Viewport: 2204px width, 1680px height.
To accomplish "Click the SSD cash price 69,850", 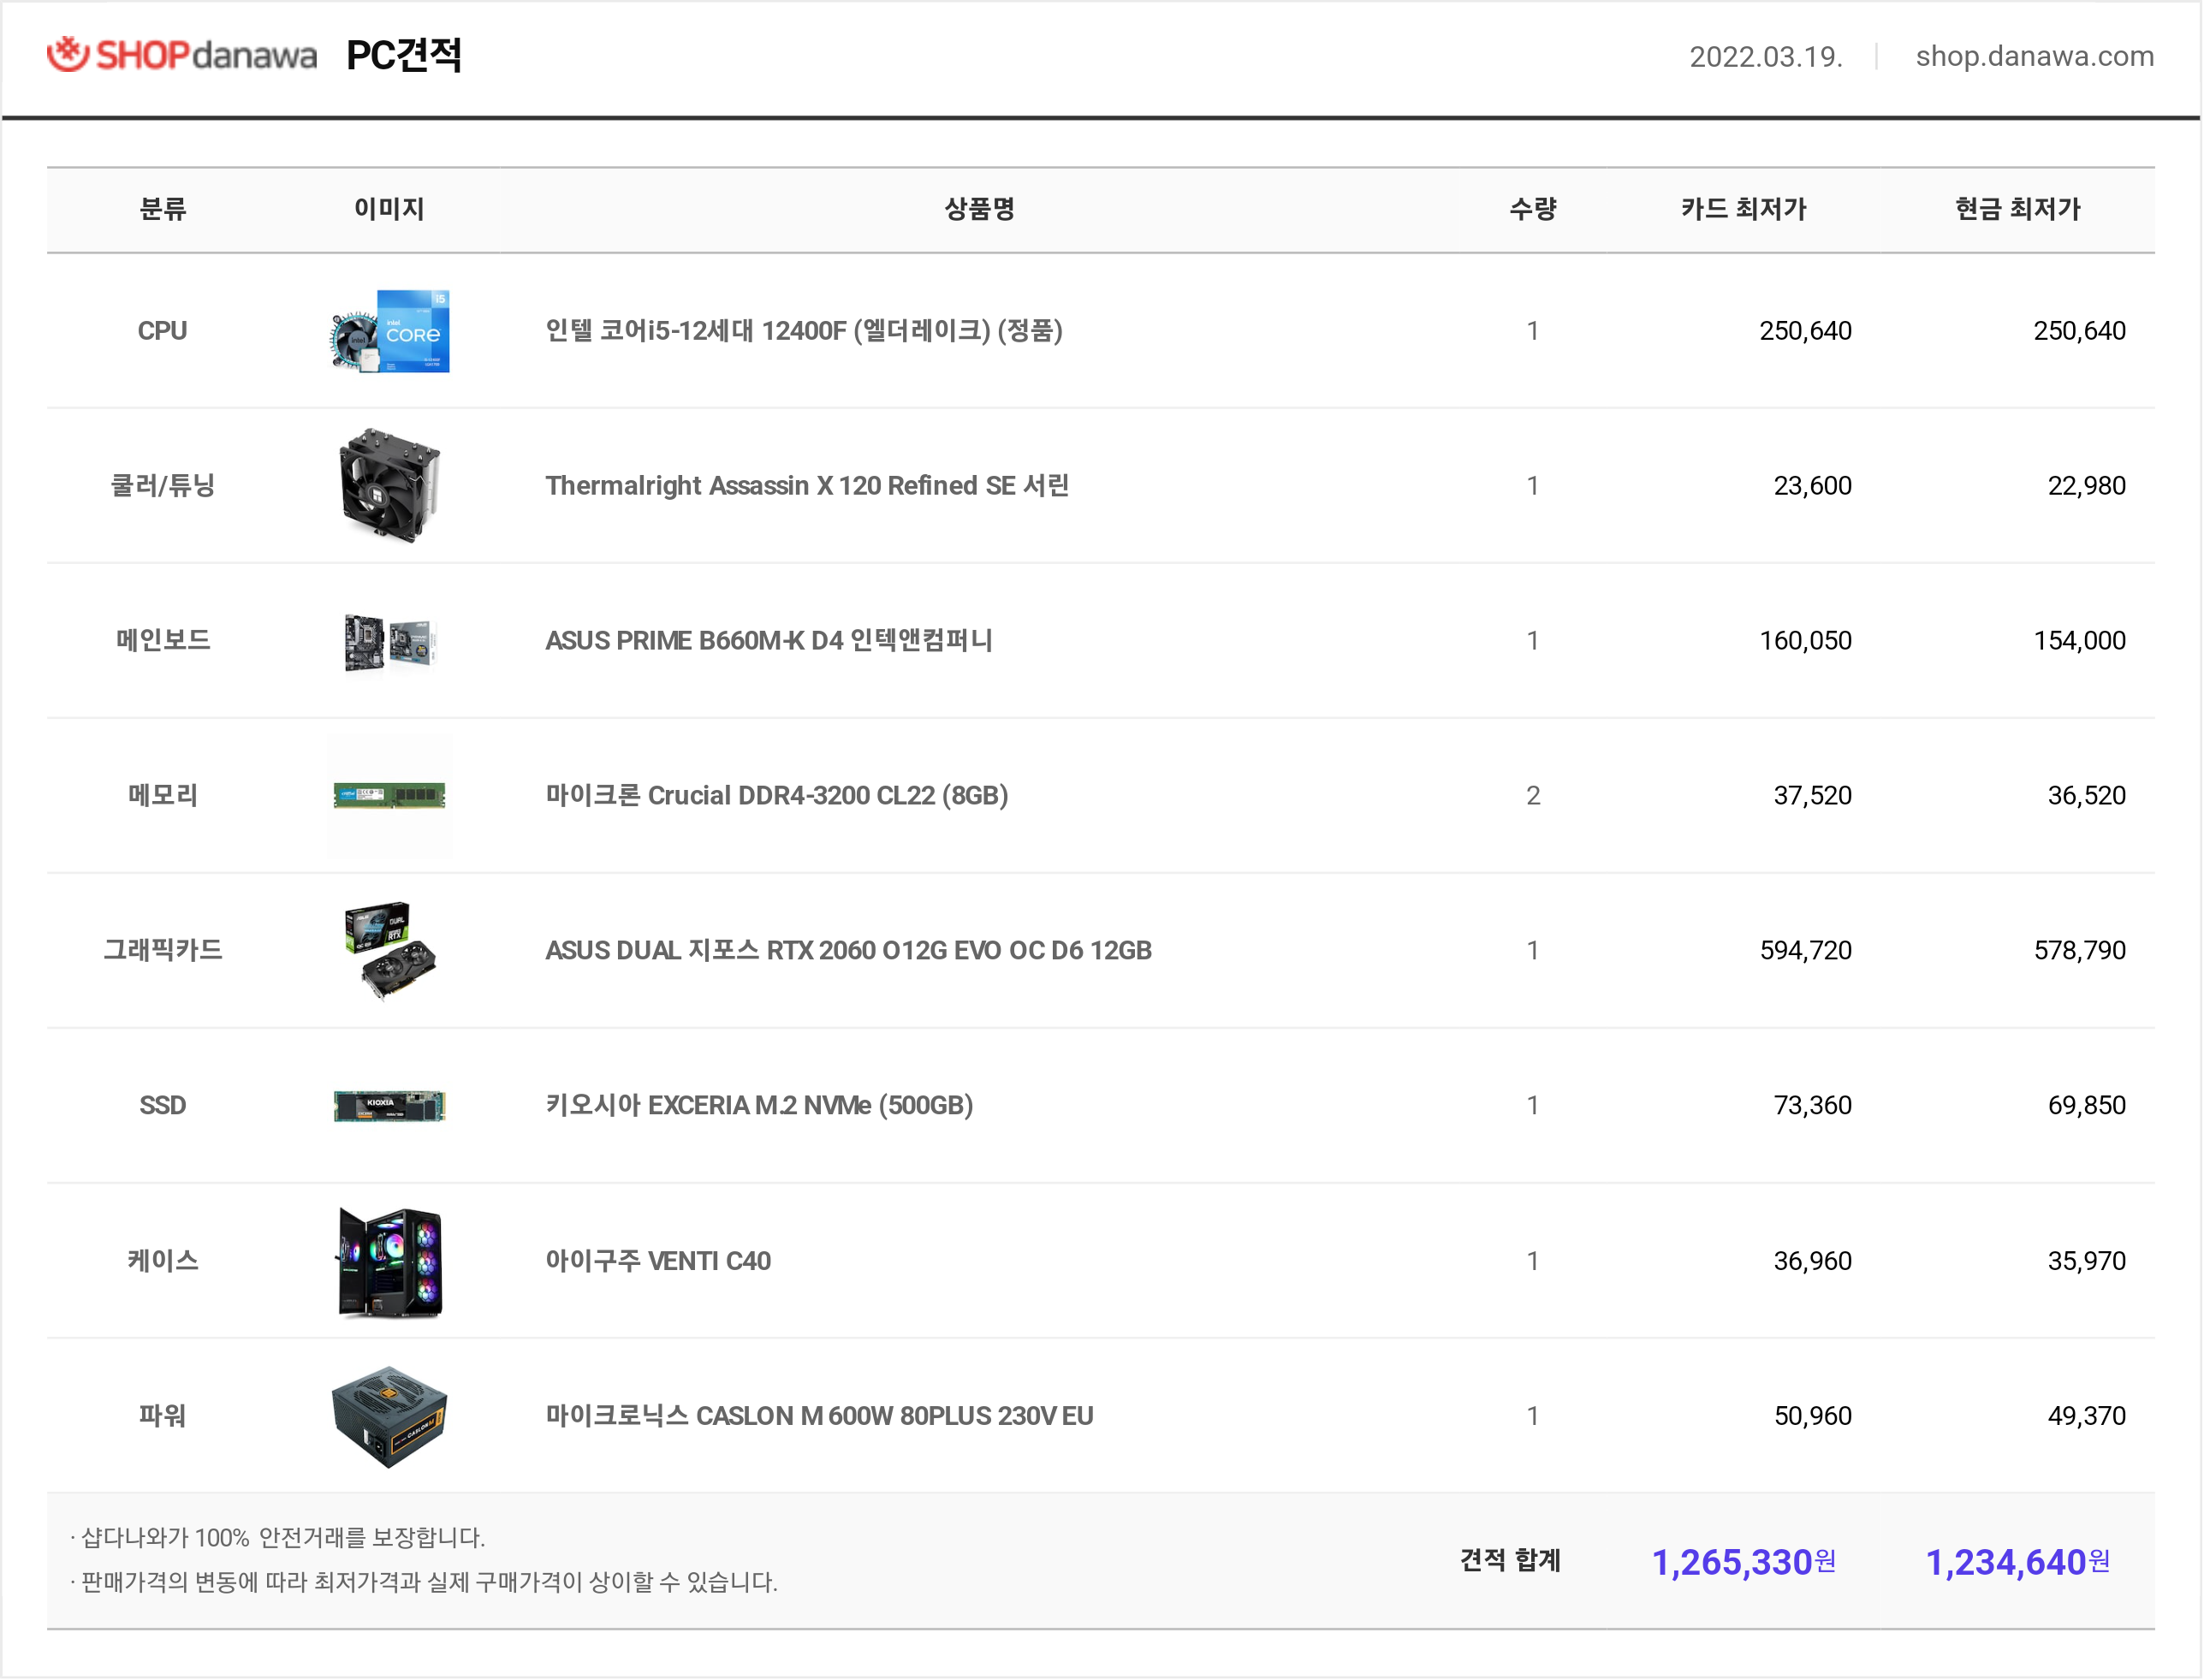I will pos(2087,1106).
